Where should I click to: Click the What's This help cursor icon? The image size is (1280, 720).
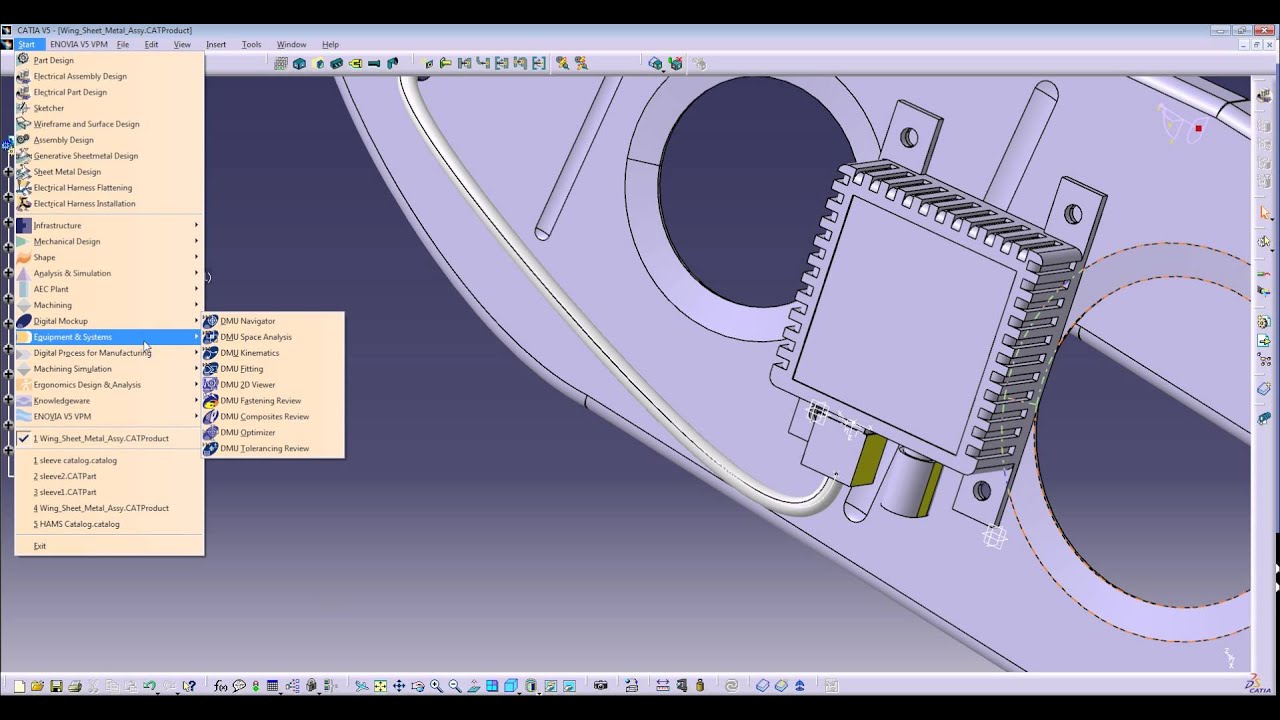pyautogui.click(x=189, y=686)
